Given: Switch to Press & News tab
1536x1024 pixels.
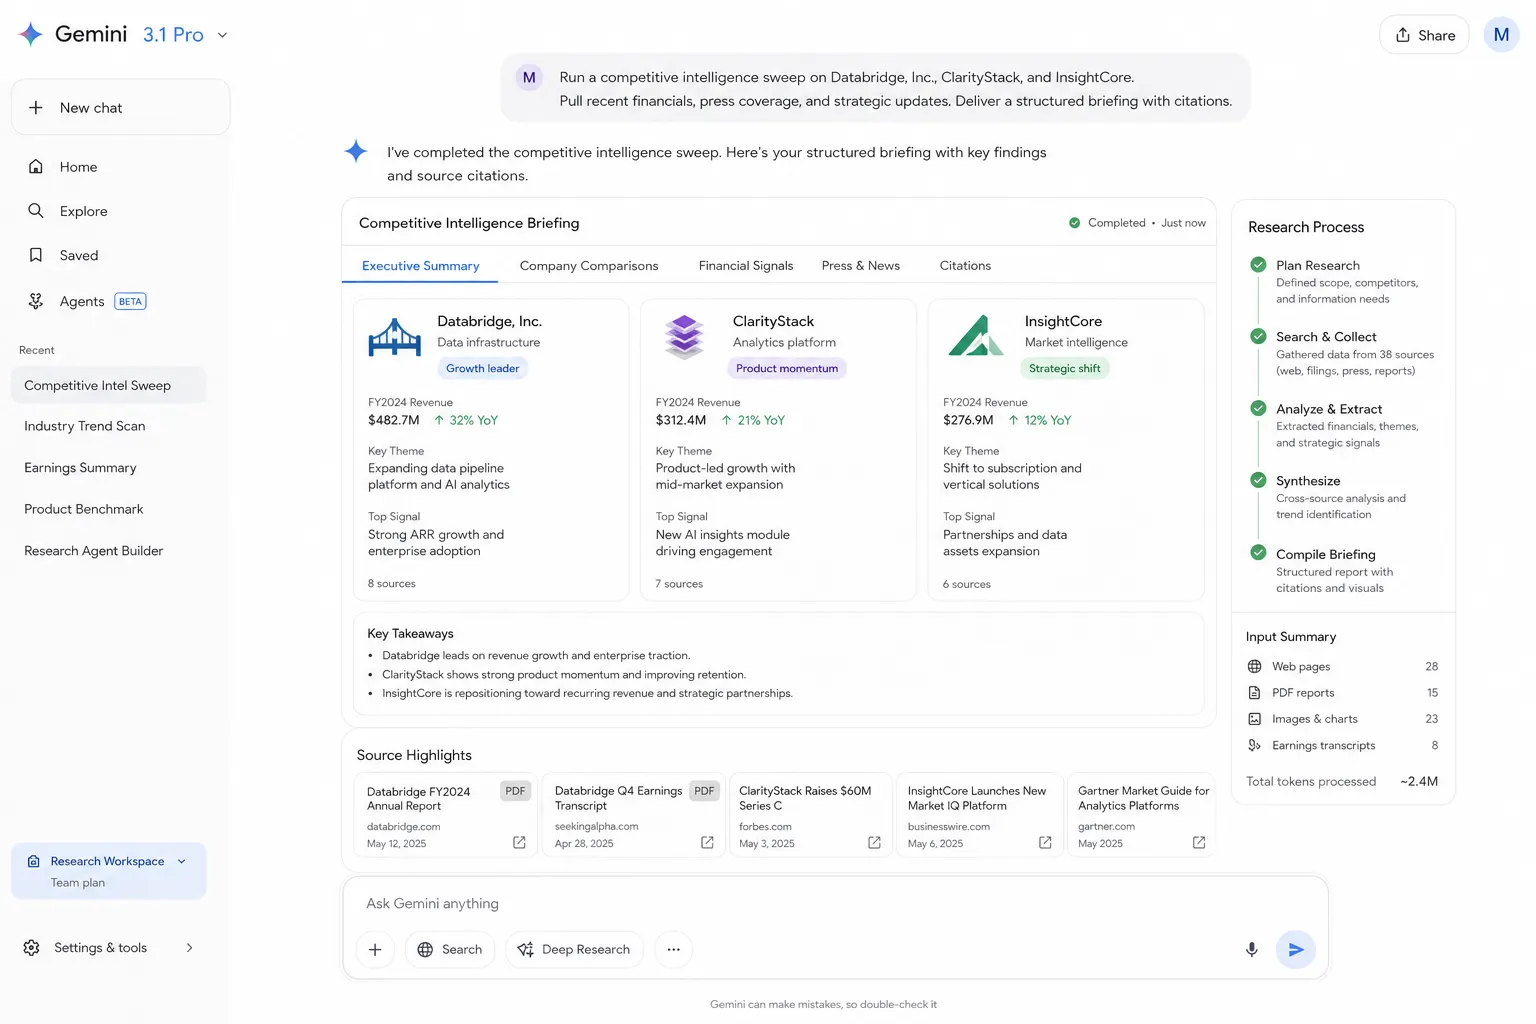Looking at the screenshot, I should [x=861, y=266].
